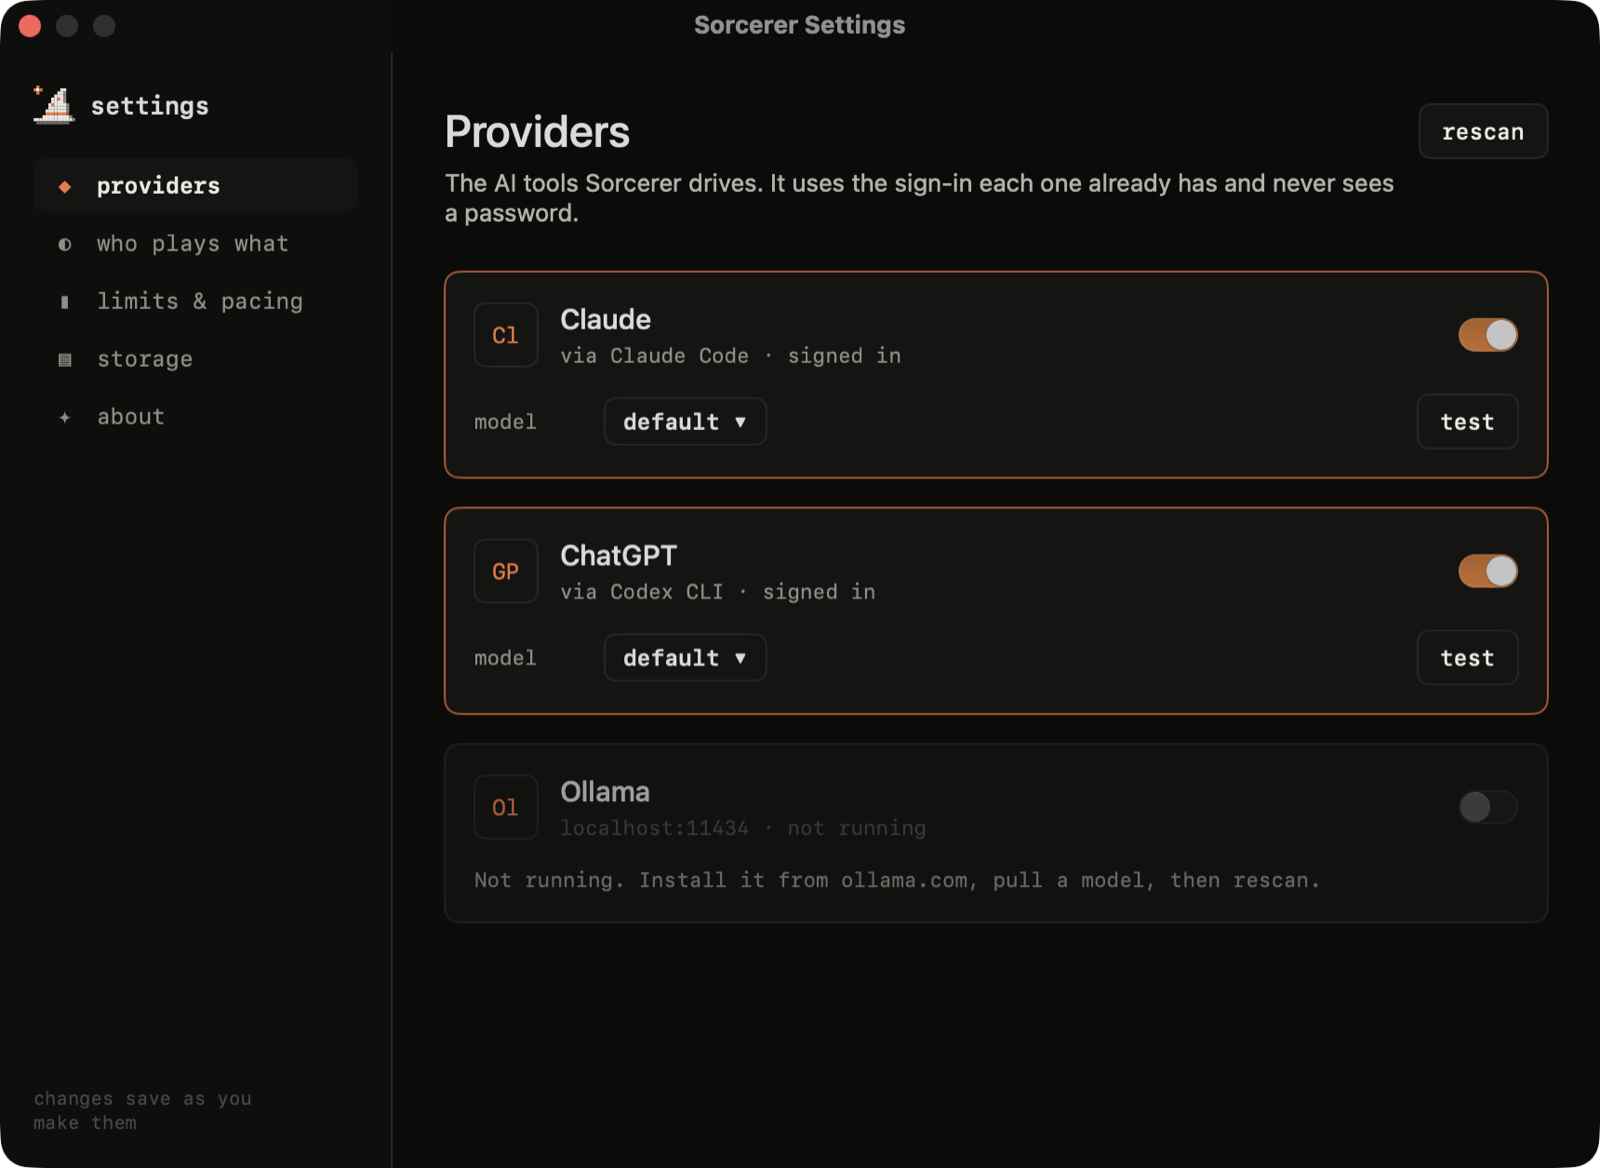1600x1168 pixels.
Task: Go to limits & pacing settings
Action: tap(196, 302)
